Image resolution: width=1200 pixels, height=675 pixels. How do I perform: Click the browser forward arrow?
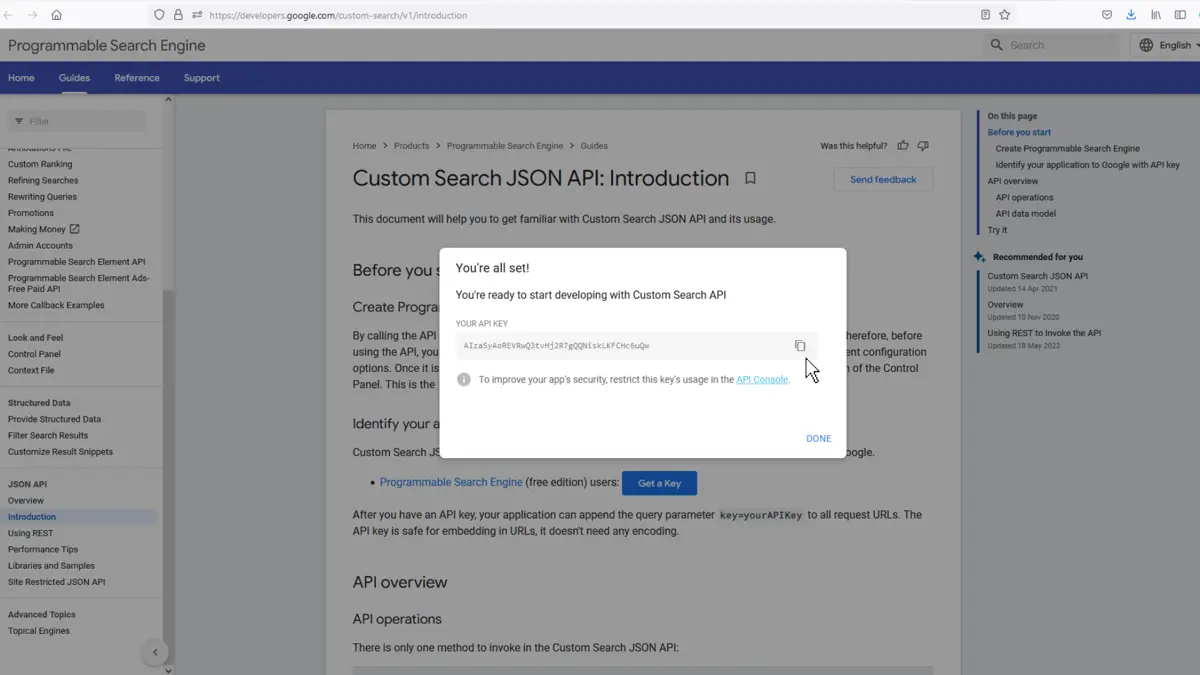[x=32, y=15]
